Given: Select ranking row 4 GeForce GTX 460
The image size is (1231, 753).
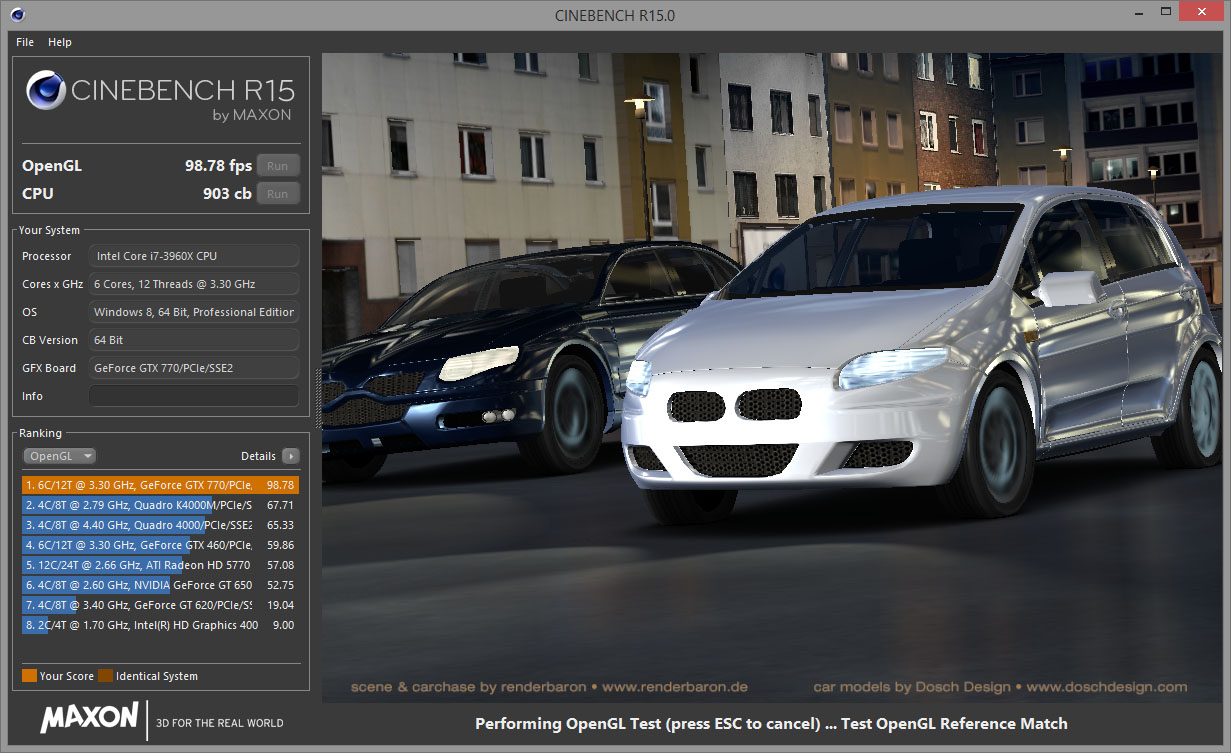Looking at the screenshot, I should point(160,545).
